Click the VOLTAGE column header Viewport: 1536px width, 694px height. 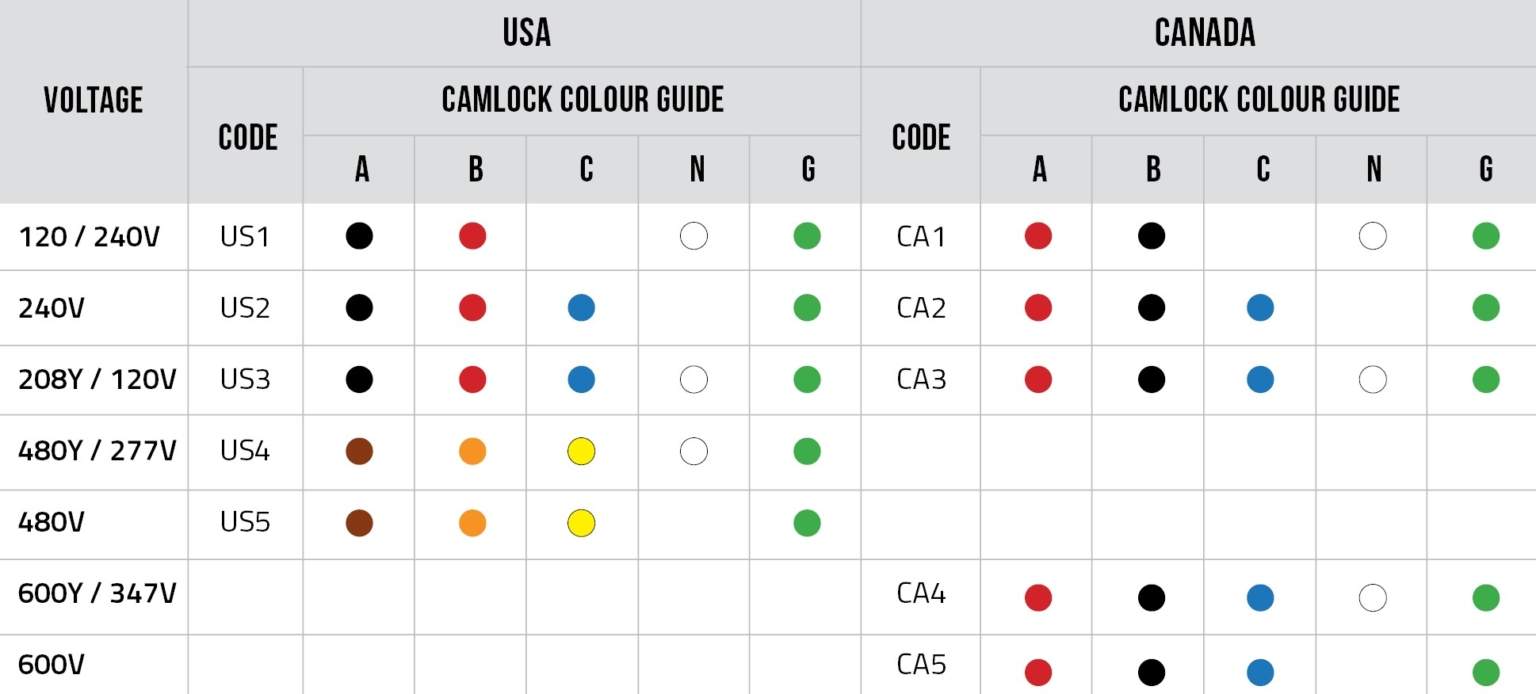click(x=94, y=100)
